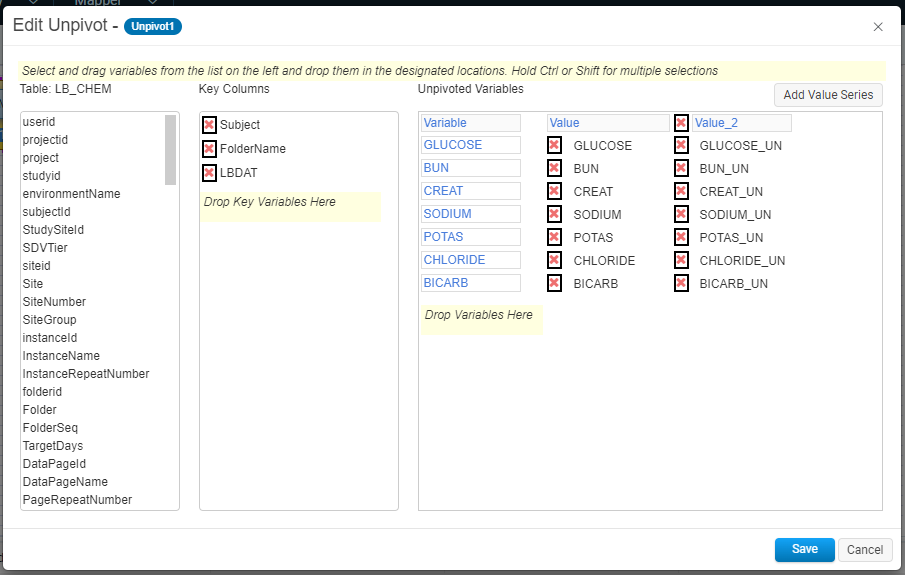This screenshot has width=905, height=575.
Task: Delete the Value_2 series with its red X
Action: 681,122
